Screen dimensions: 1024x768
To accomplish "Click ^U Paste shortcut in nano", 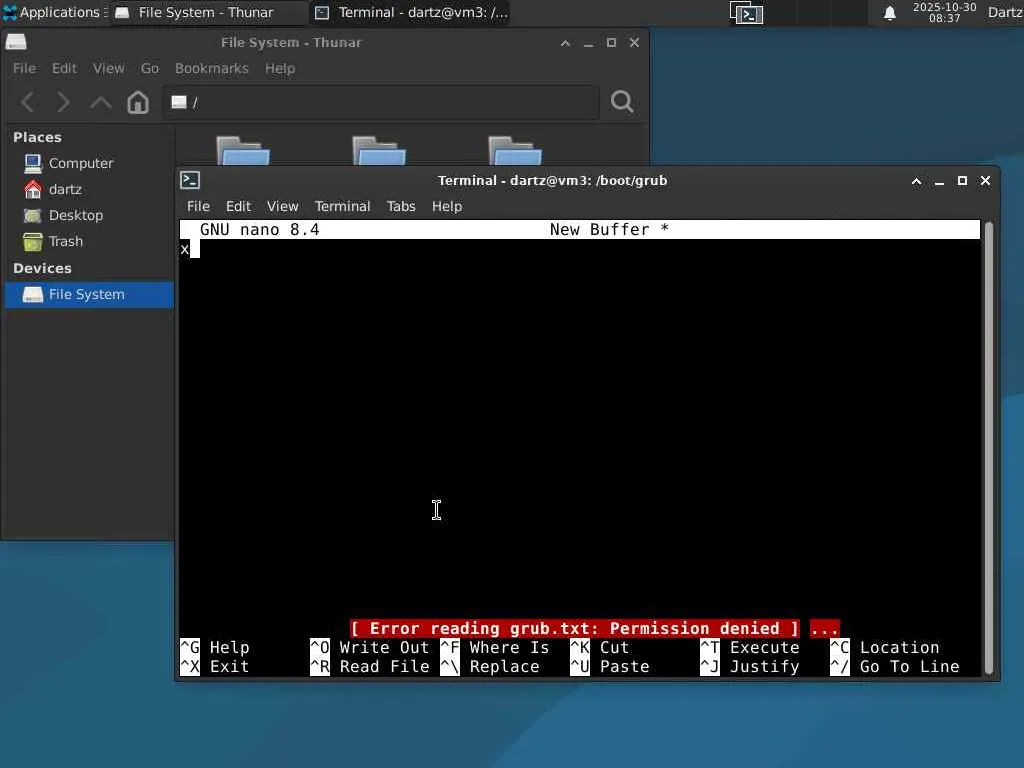I will tap(610, 667).
